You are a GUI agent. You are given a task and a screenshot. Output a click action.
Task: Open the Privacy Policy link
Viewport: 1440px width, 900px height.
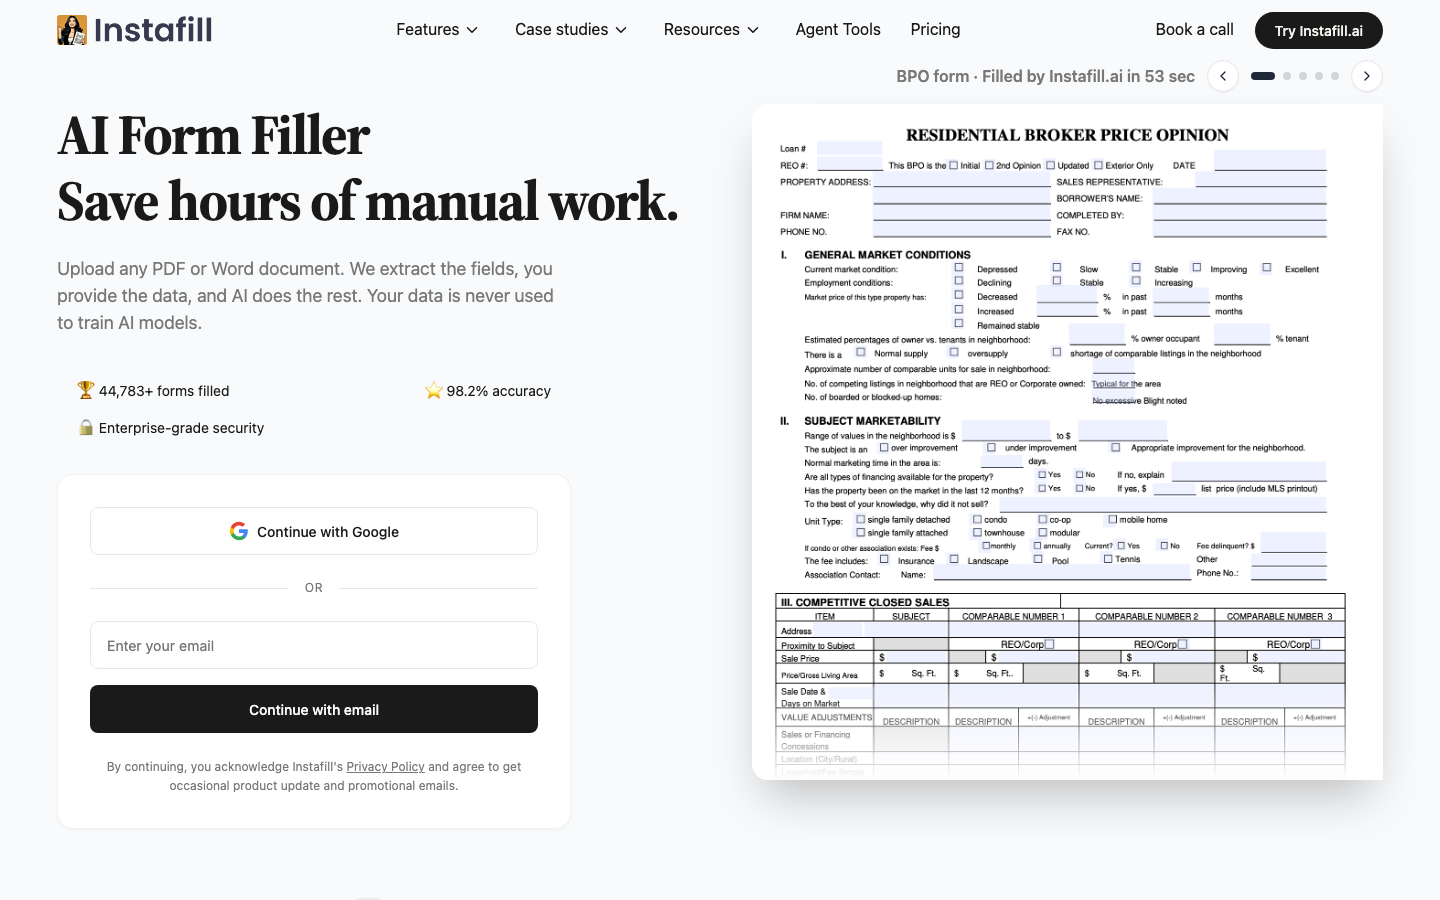[385, 767]
